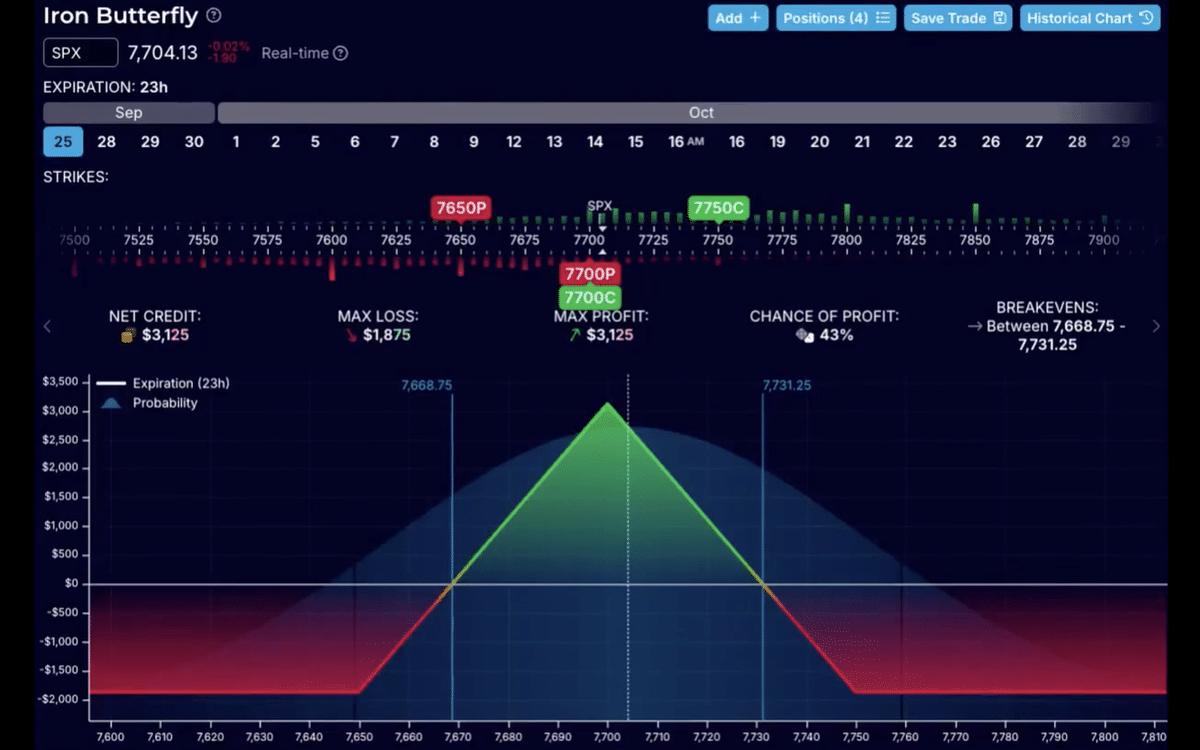Click the 7700C short call strike tag
The width and height of the screenshot is (1200, 750).
pyautogui.click(x=590, y=298)
